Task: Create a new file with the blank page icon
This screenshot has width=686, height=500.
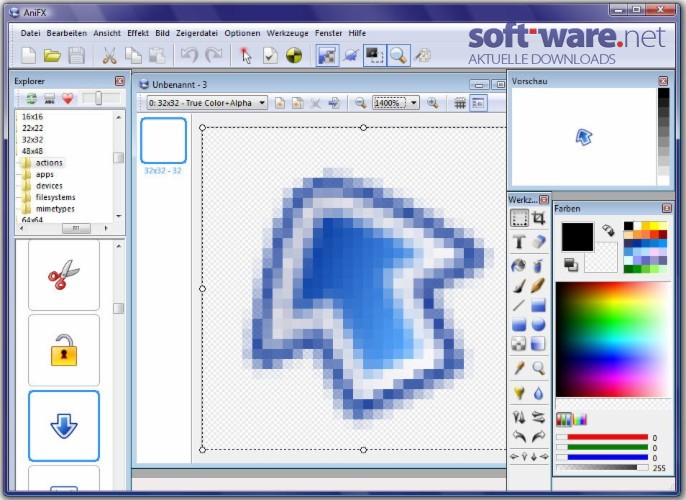Action: click(x=29, y=56)
